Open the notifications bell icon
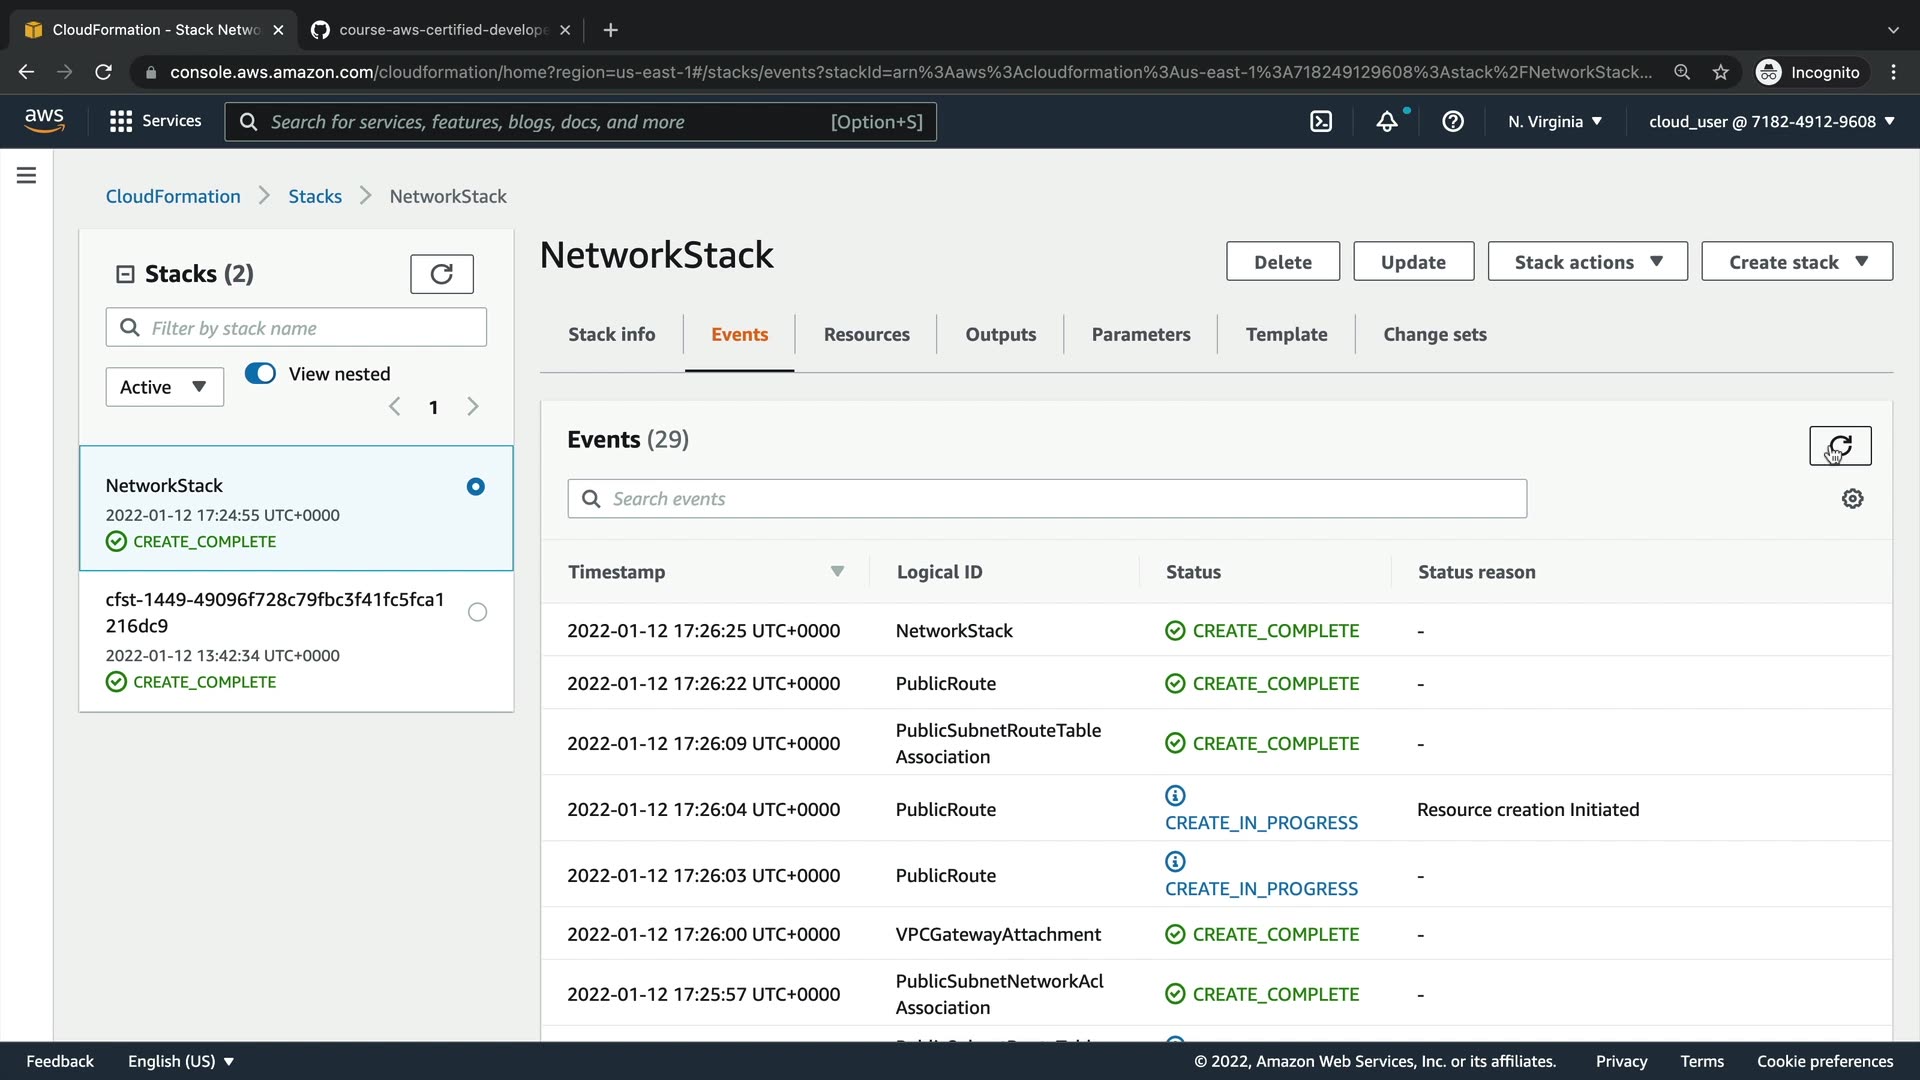This screenshot has height=1080, width=1920. point(1387,122)
